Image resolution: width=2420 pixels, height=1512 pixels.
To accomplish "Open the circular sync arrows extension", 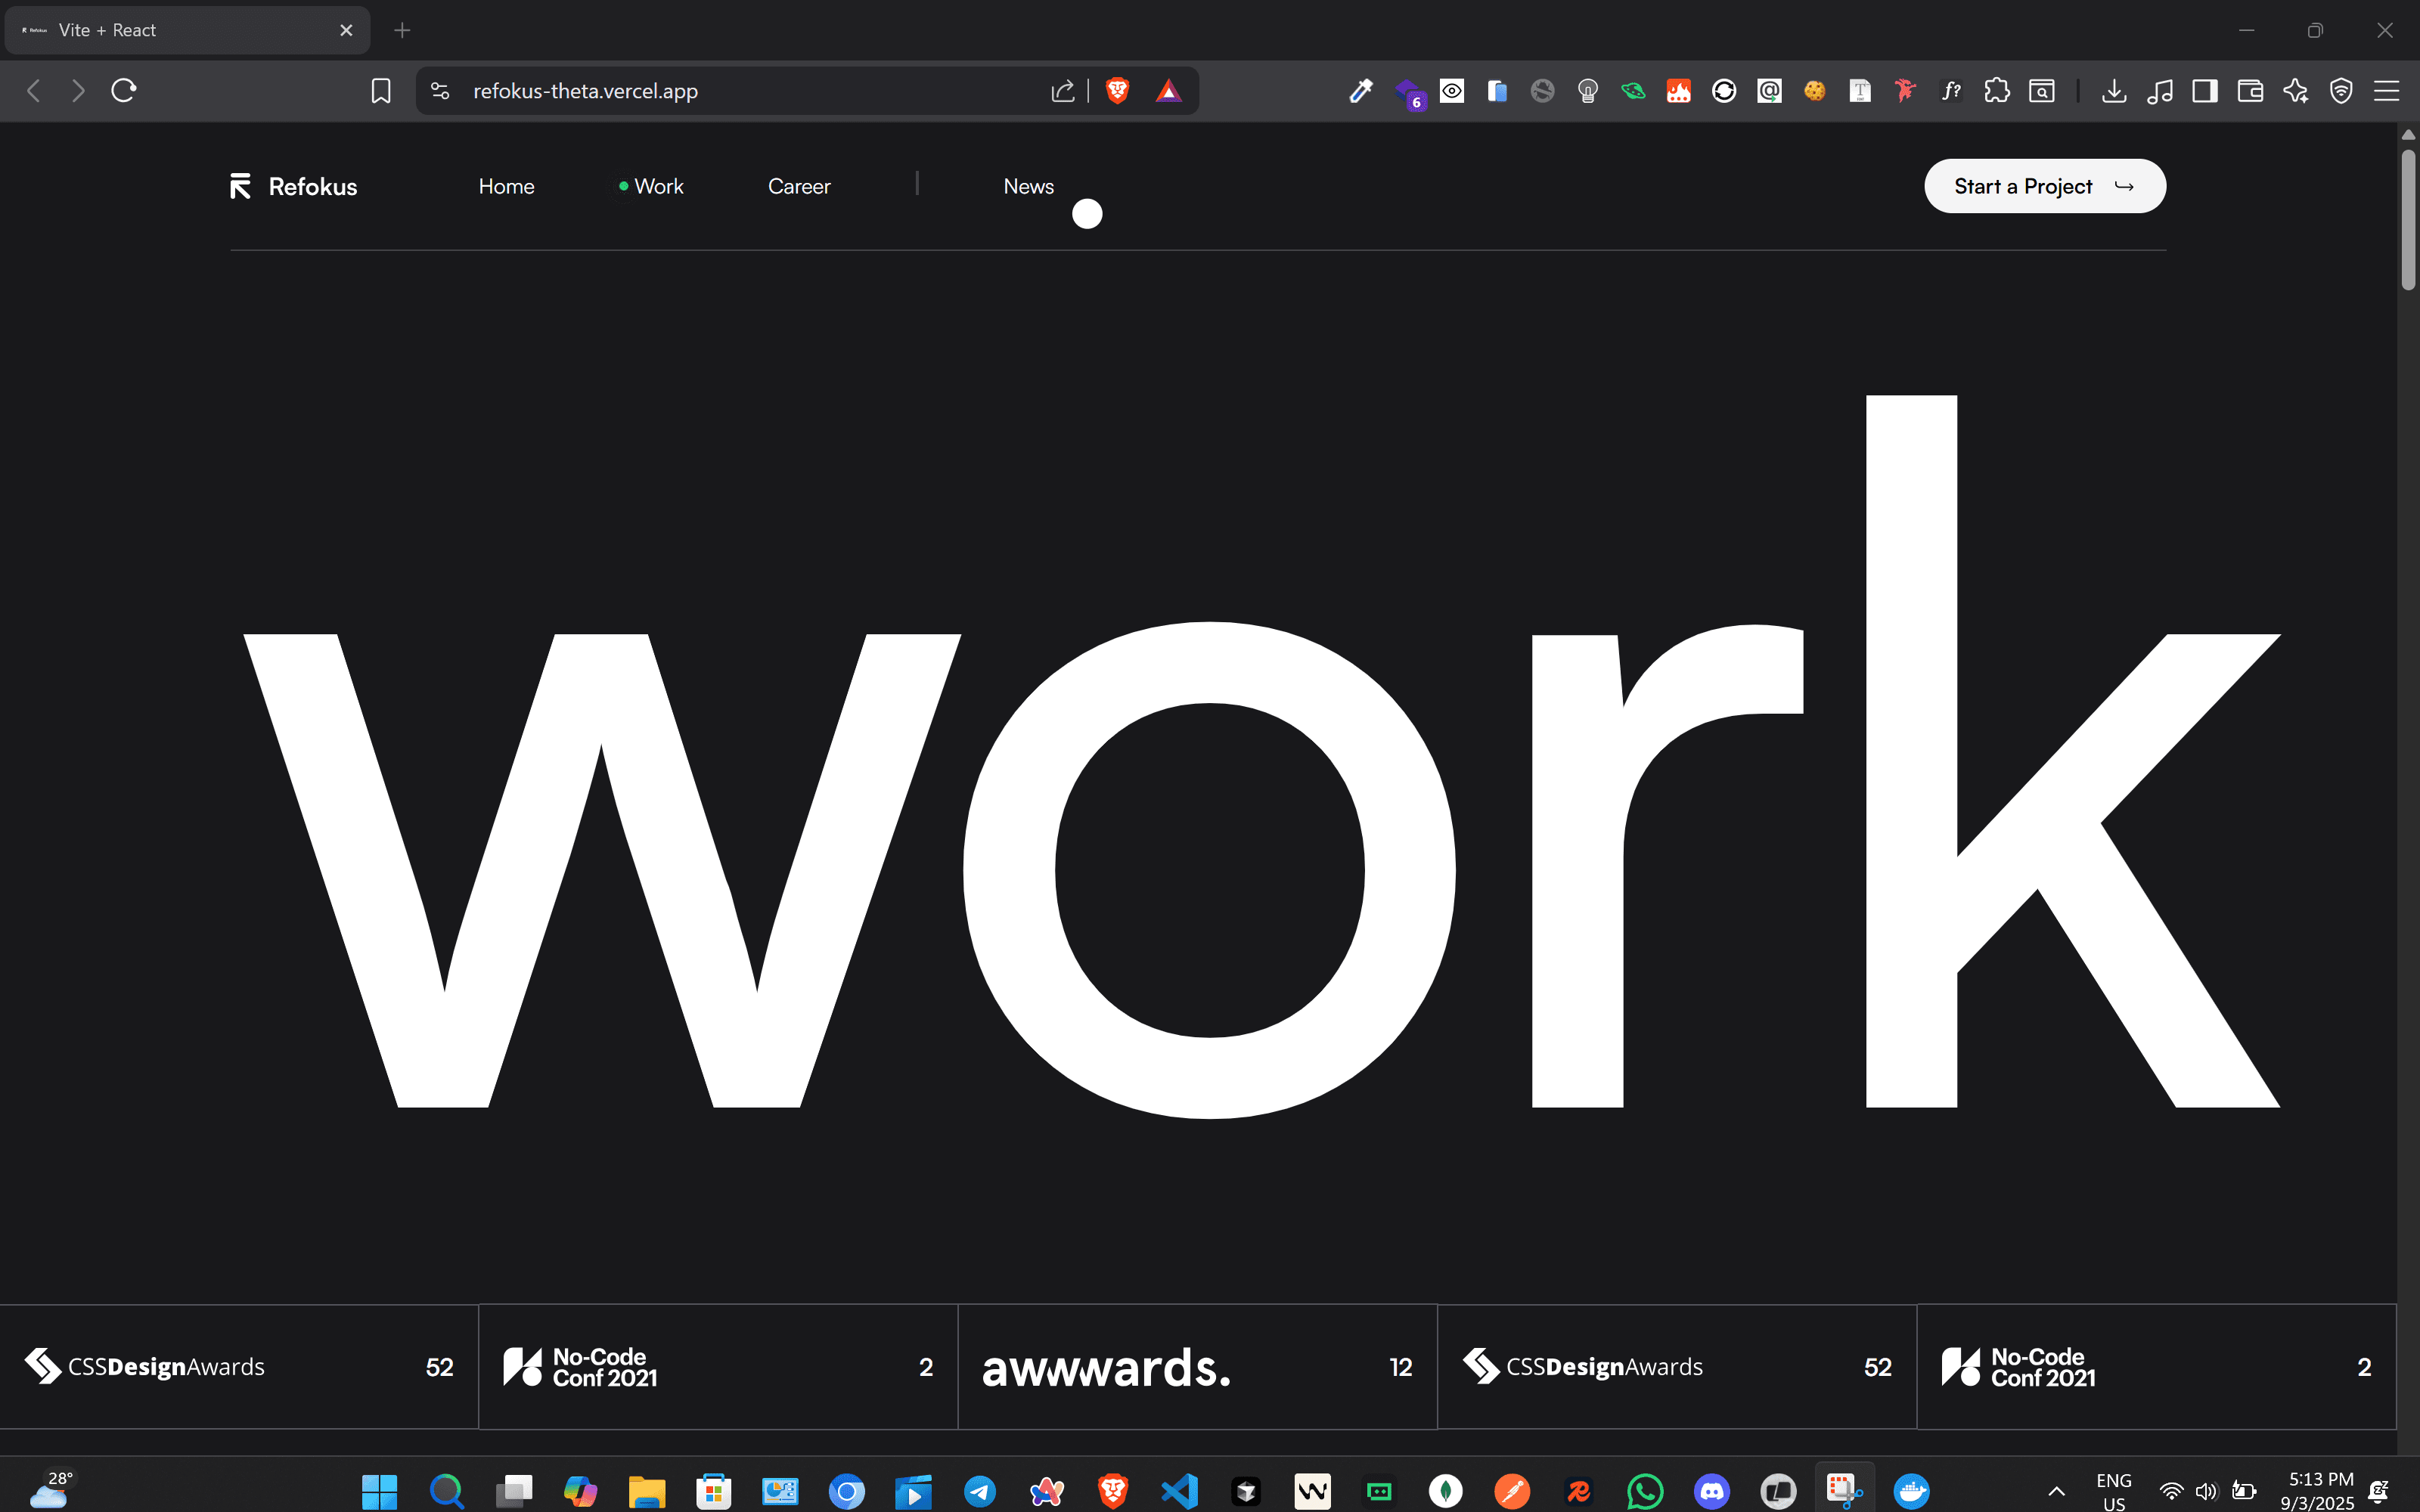I will (1724, 91).
